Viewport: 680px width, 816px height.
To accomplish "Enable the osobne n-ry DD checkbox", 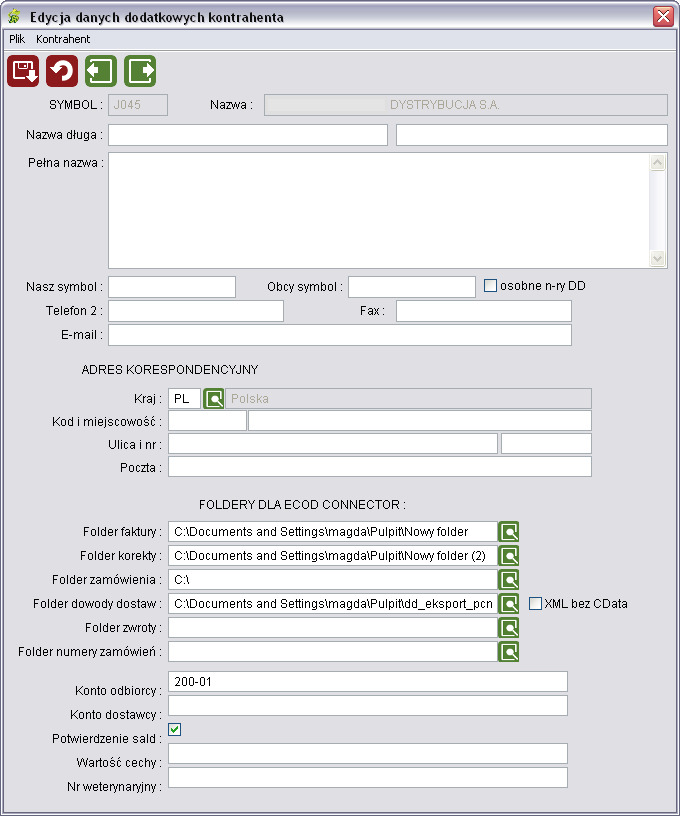I will (x=490, y=286).
